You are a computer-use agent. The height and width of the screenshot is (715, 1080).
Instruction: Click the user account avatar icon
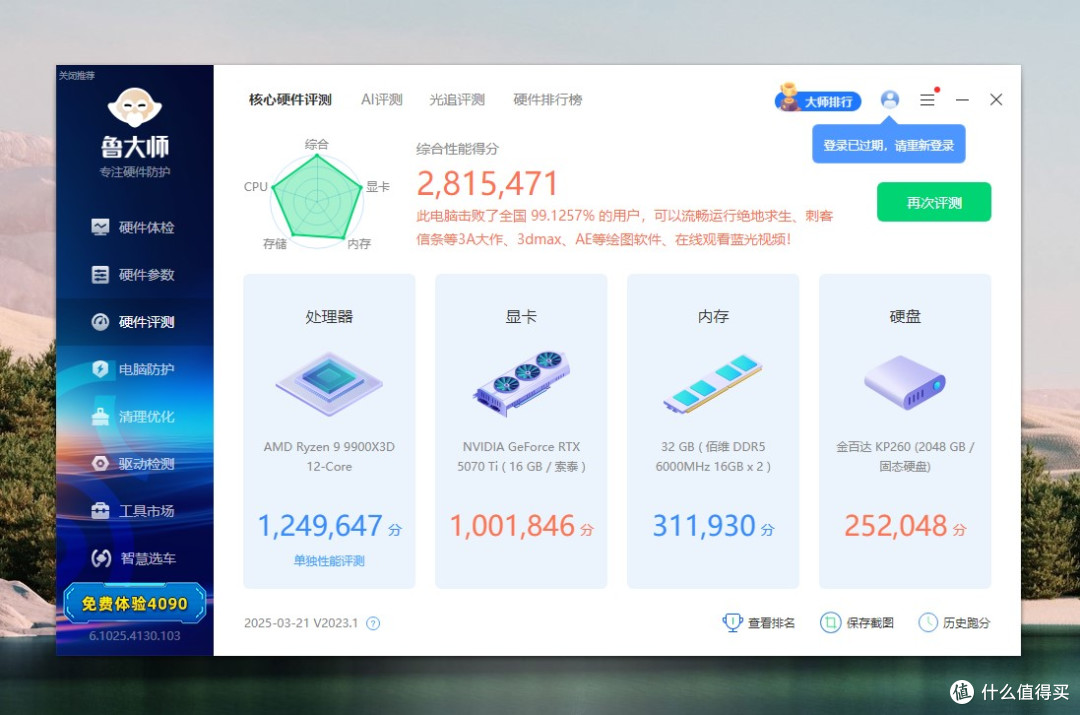pyautogui.click(x=890, y=100)
